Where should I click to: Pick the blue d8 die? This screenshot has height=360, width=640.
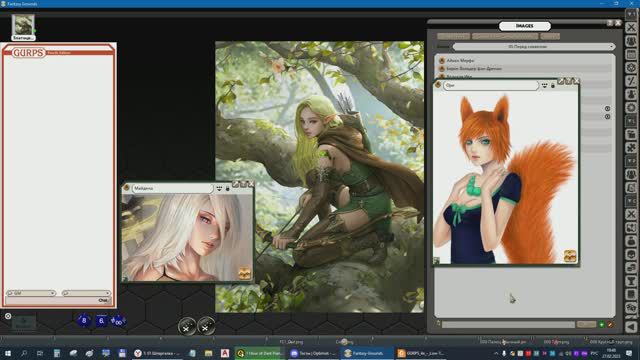(84, 321)
